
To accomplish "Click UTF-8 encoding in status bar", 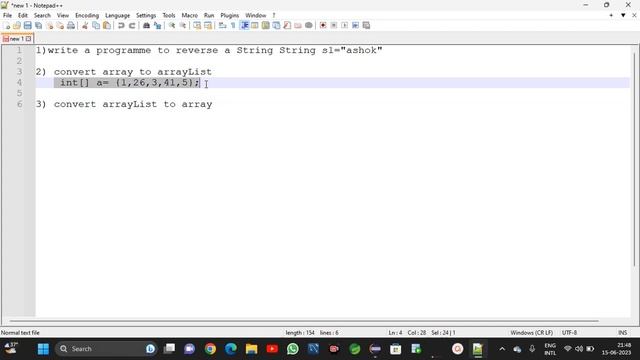I will tap(569, 333).
